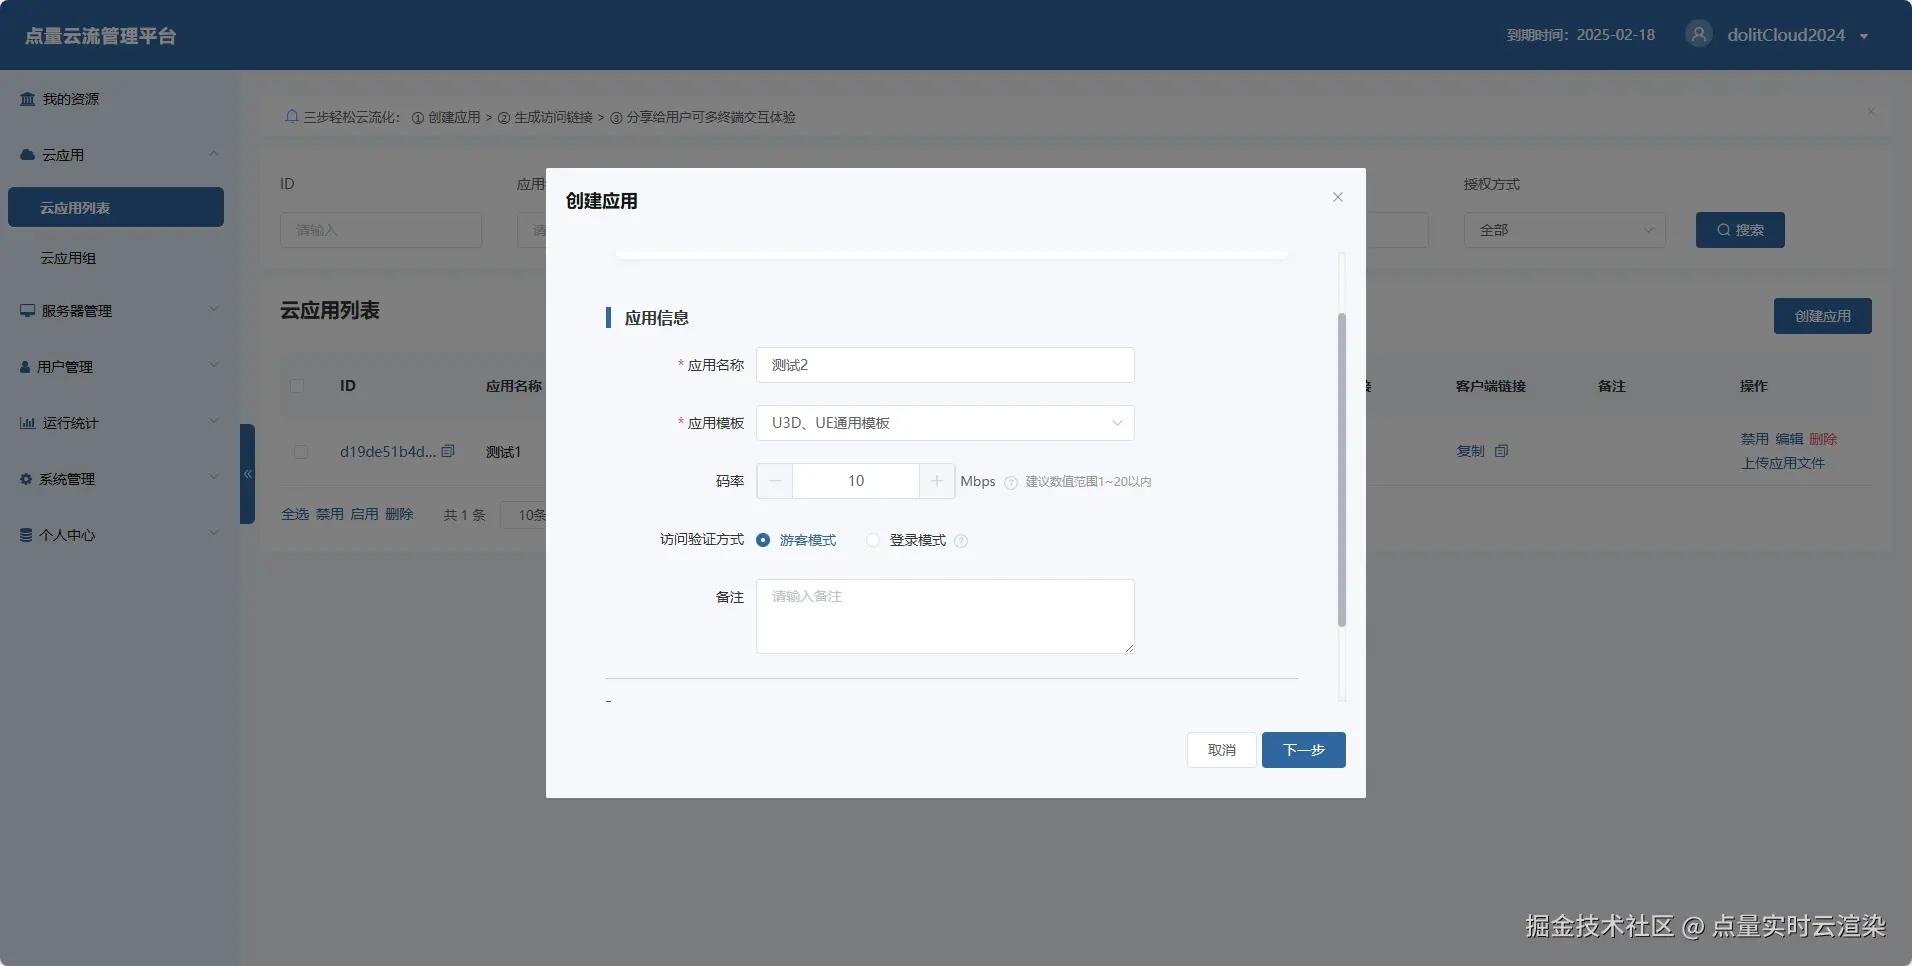The height and width of the screenshot is (966, 1912).
Task: Click the 上传应用文件 link
Action: (1782, 463)
